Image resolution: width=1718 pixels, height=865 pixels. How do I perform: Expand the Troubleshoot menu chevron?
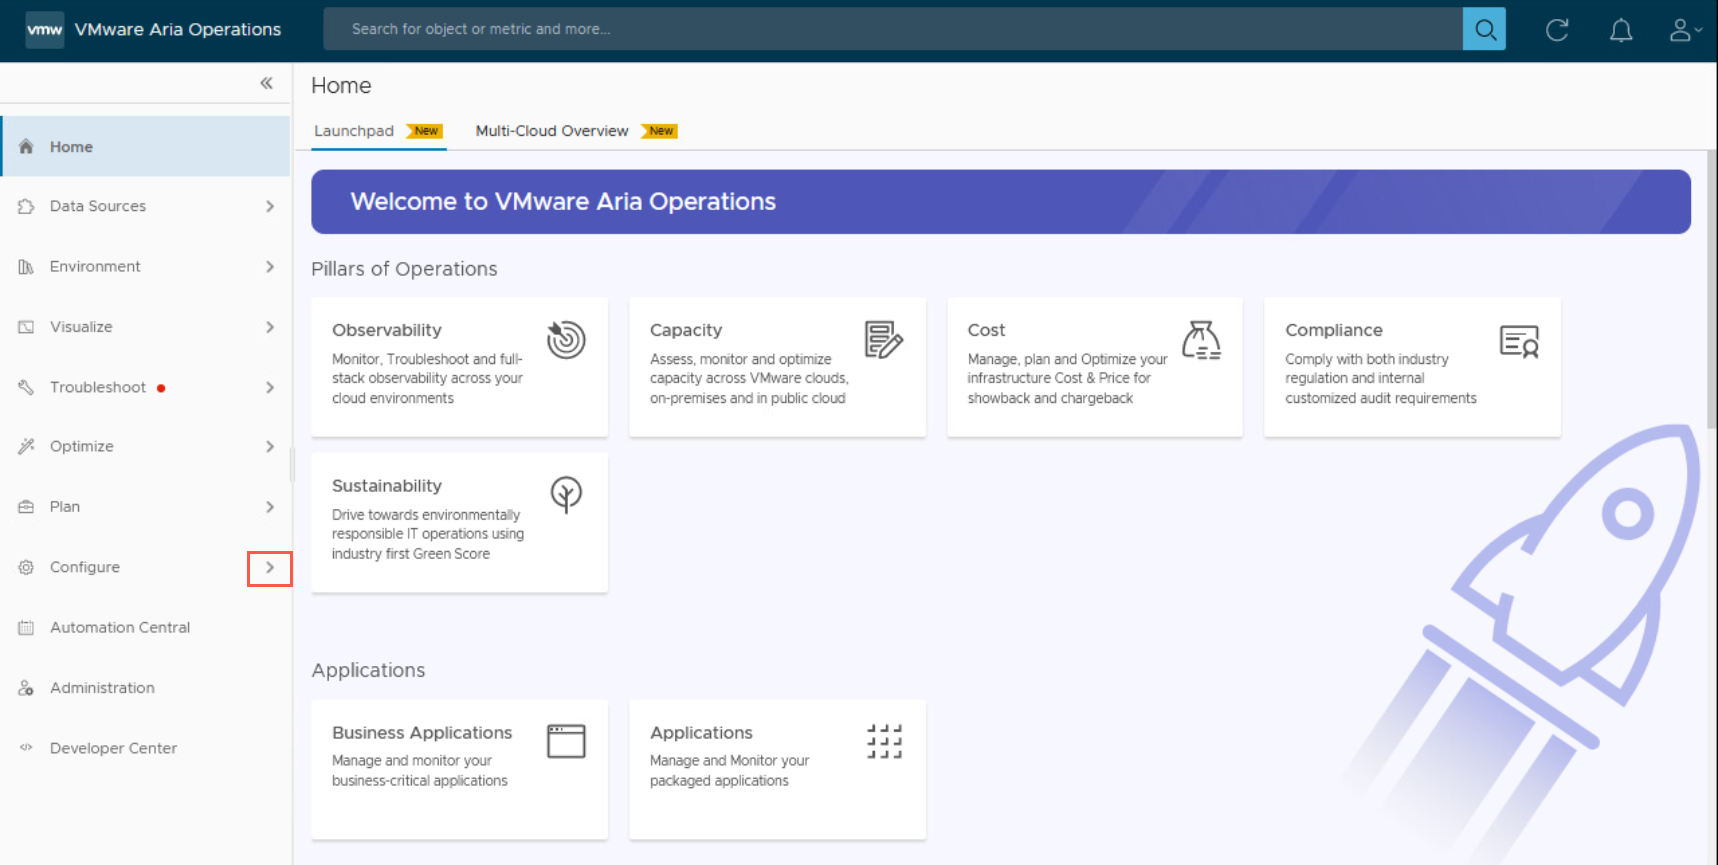coord(270,387)
